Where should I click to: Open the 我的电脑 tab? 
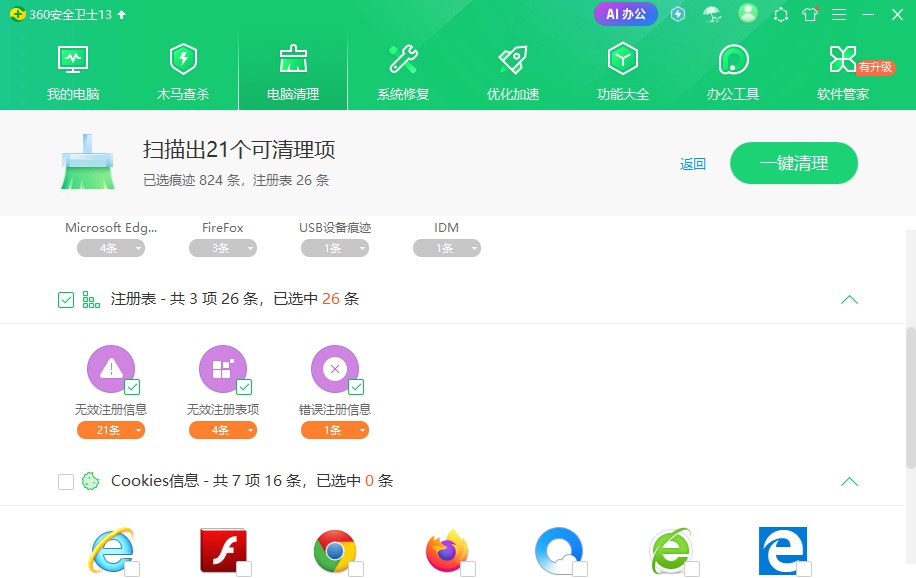[x=73, y=72]
